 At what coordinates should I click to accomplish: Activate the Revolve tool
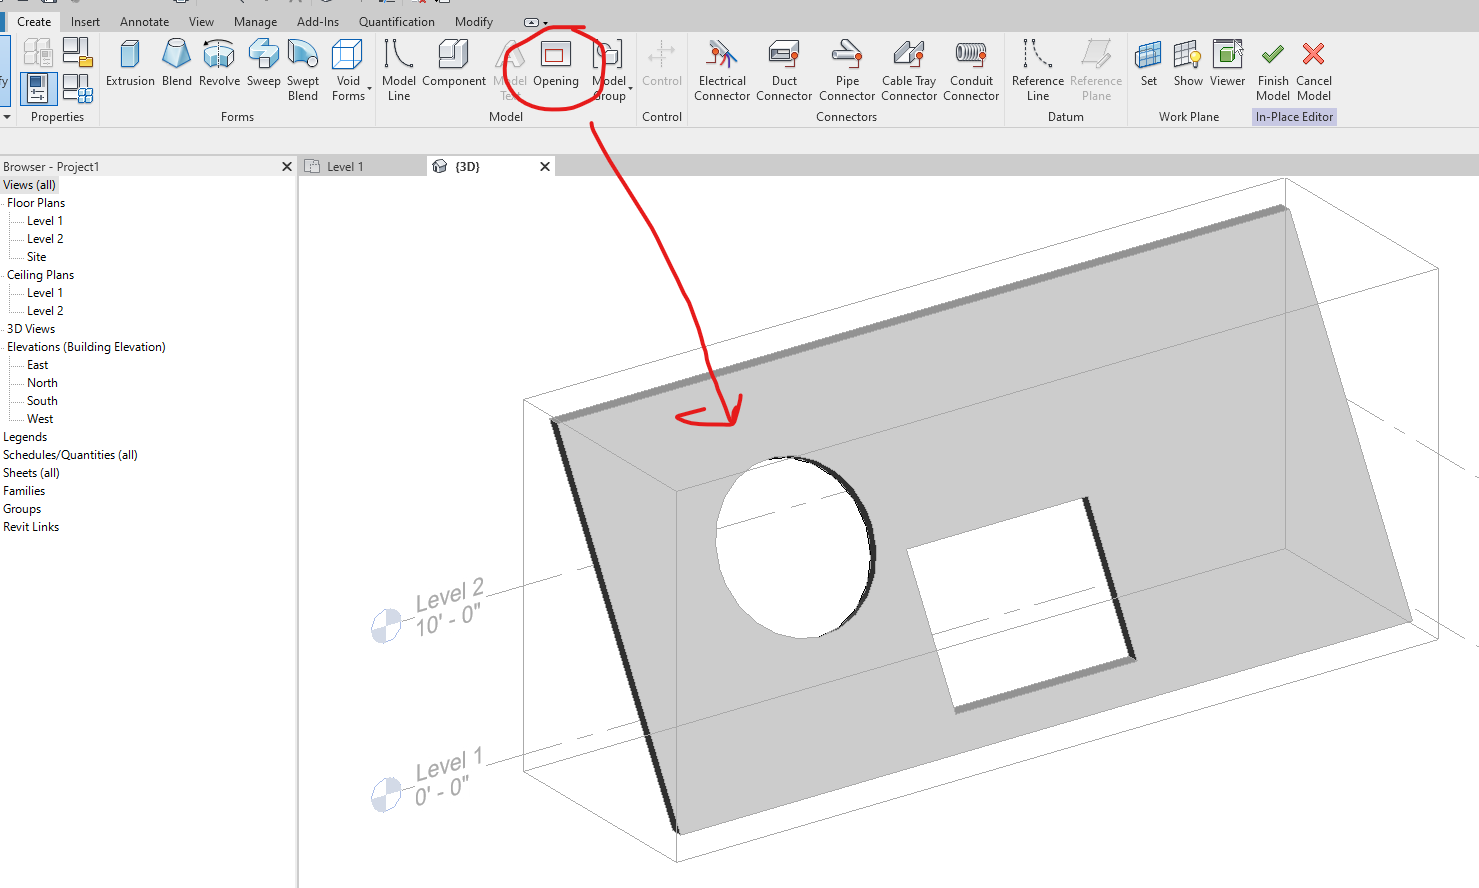tap(219, 65)
